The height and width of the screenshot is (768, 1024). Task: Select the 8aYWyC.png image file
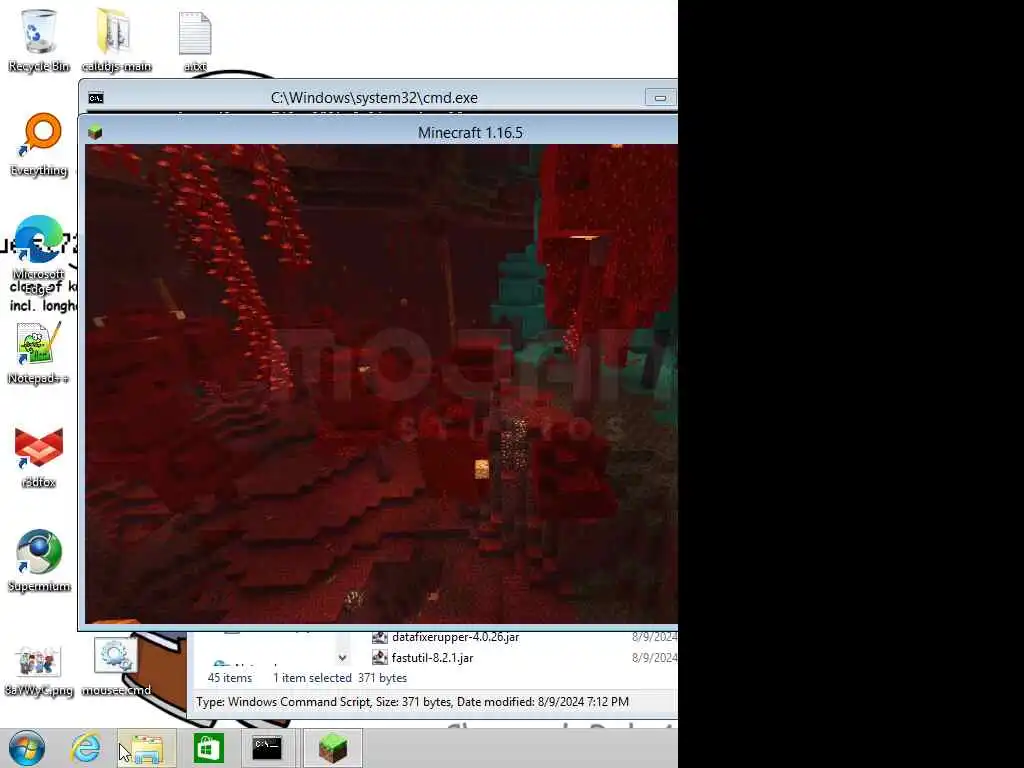[x=39, y=669]
